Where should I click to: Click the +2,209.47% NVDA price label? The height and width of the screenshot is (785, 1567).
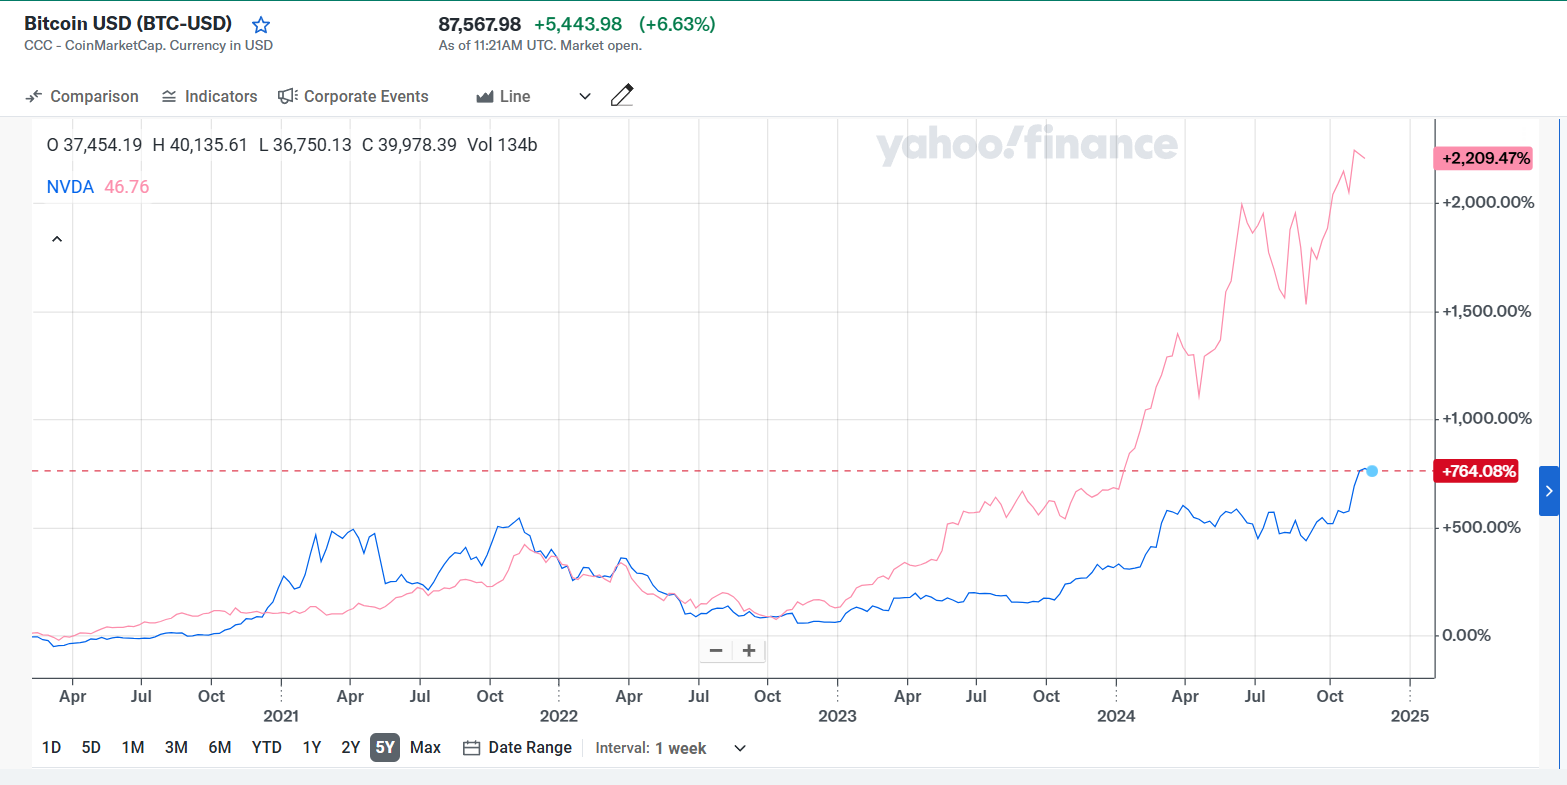coord(1483,158)
